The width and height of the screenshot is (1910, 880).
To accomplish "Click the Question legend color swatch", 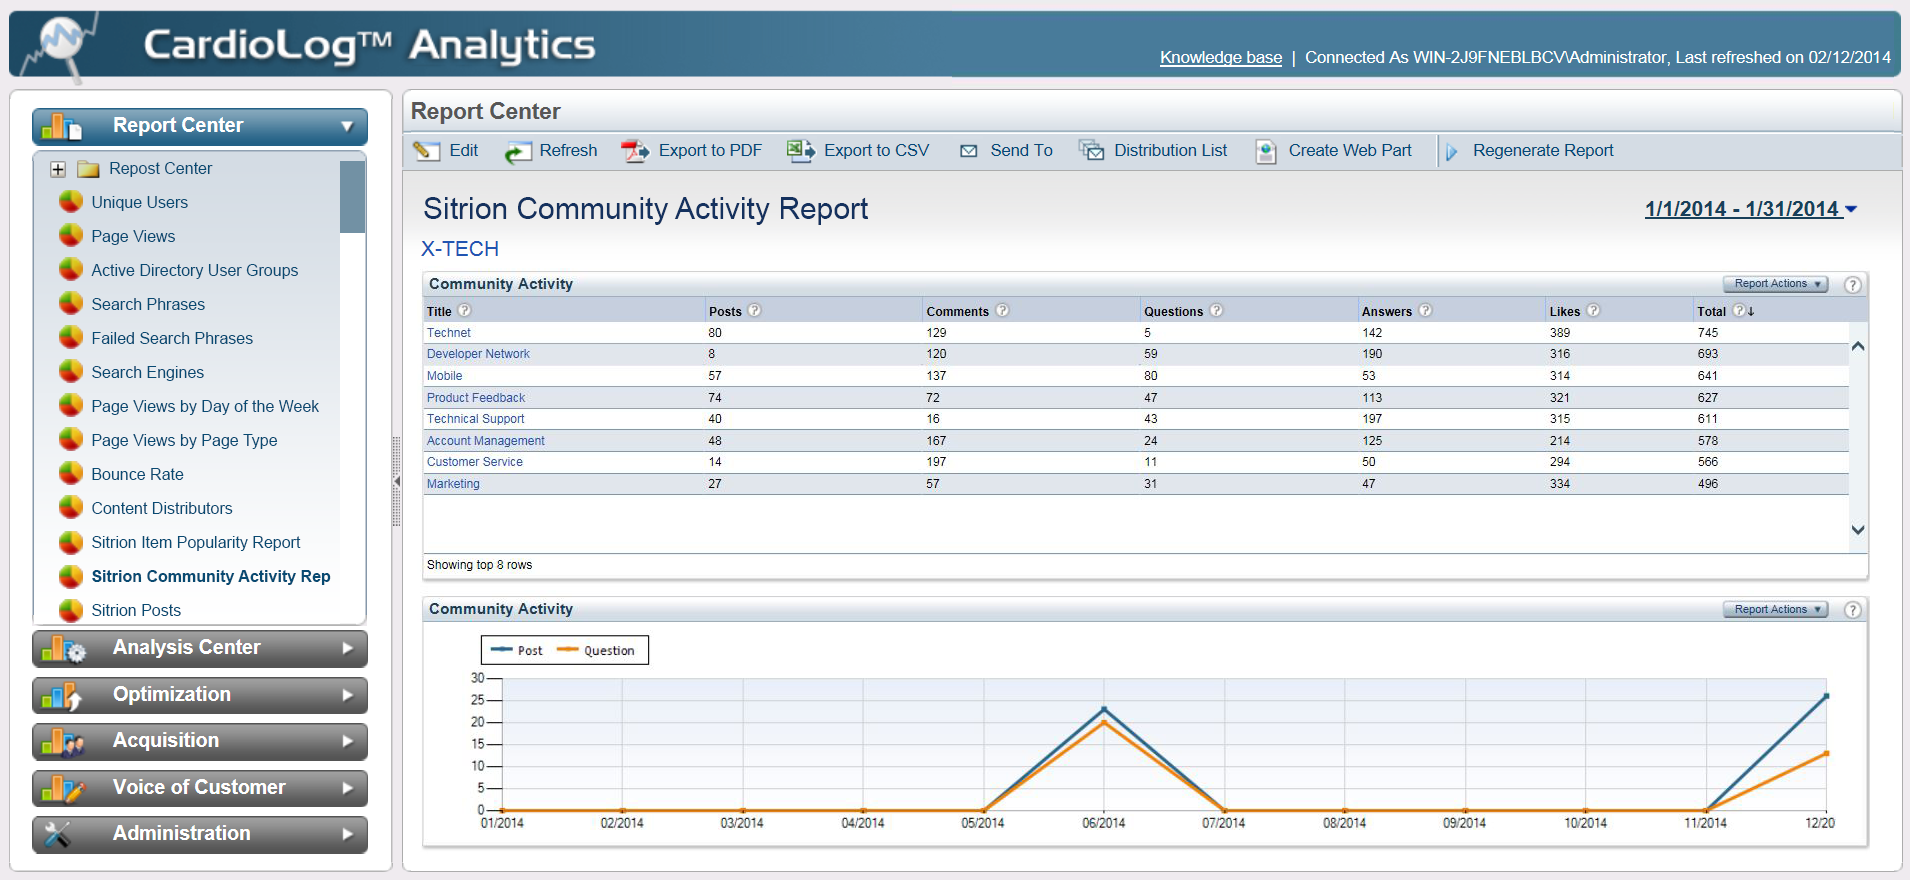I will click(x=568, y=650).
